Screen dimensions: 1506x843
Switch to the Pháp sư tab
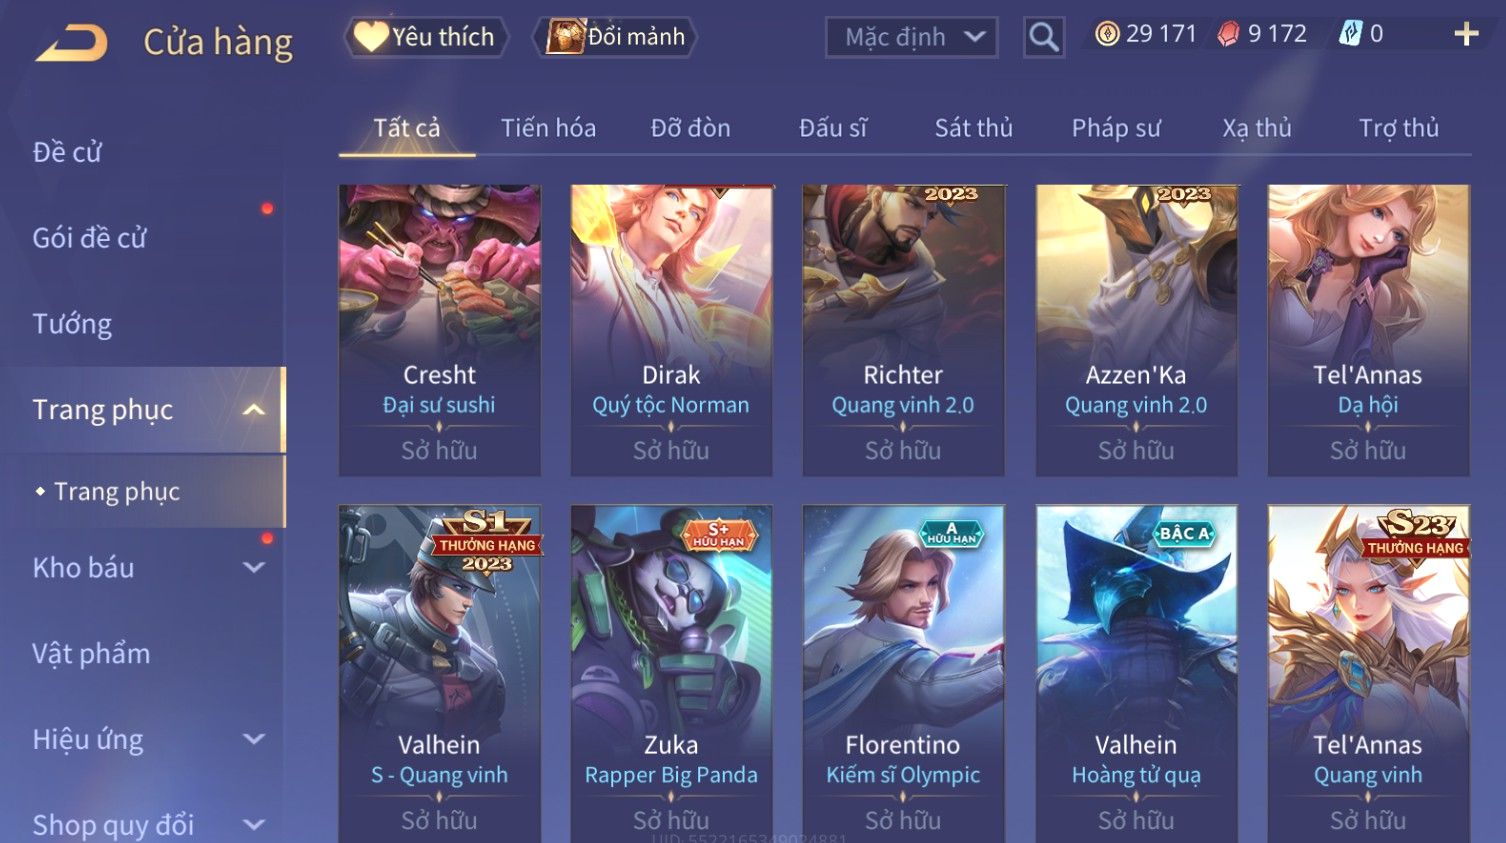1116,128
